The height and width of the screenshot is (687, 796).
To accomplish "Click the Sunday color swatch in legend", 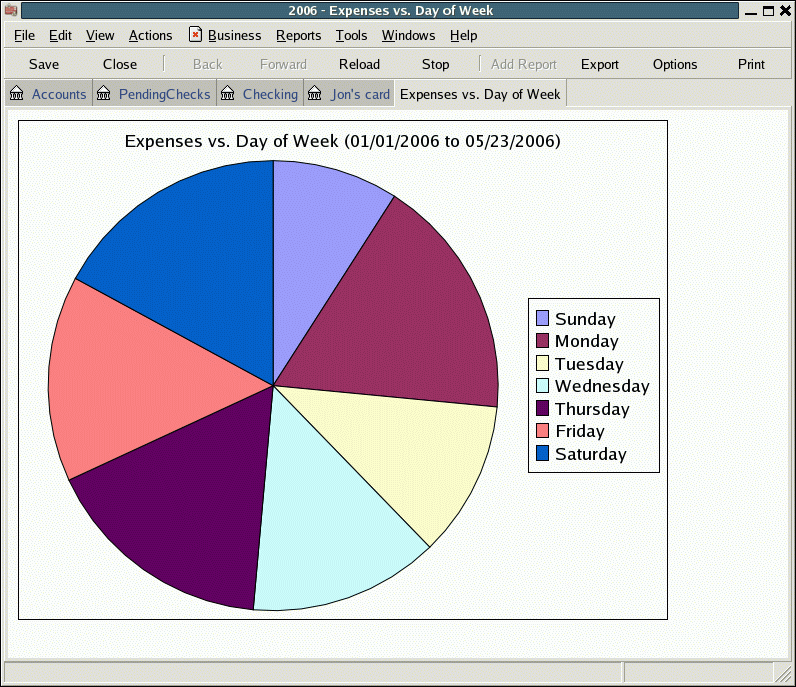I will [x=543, y=318].
